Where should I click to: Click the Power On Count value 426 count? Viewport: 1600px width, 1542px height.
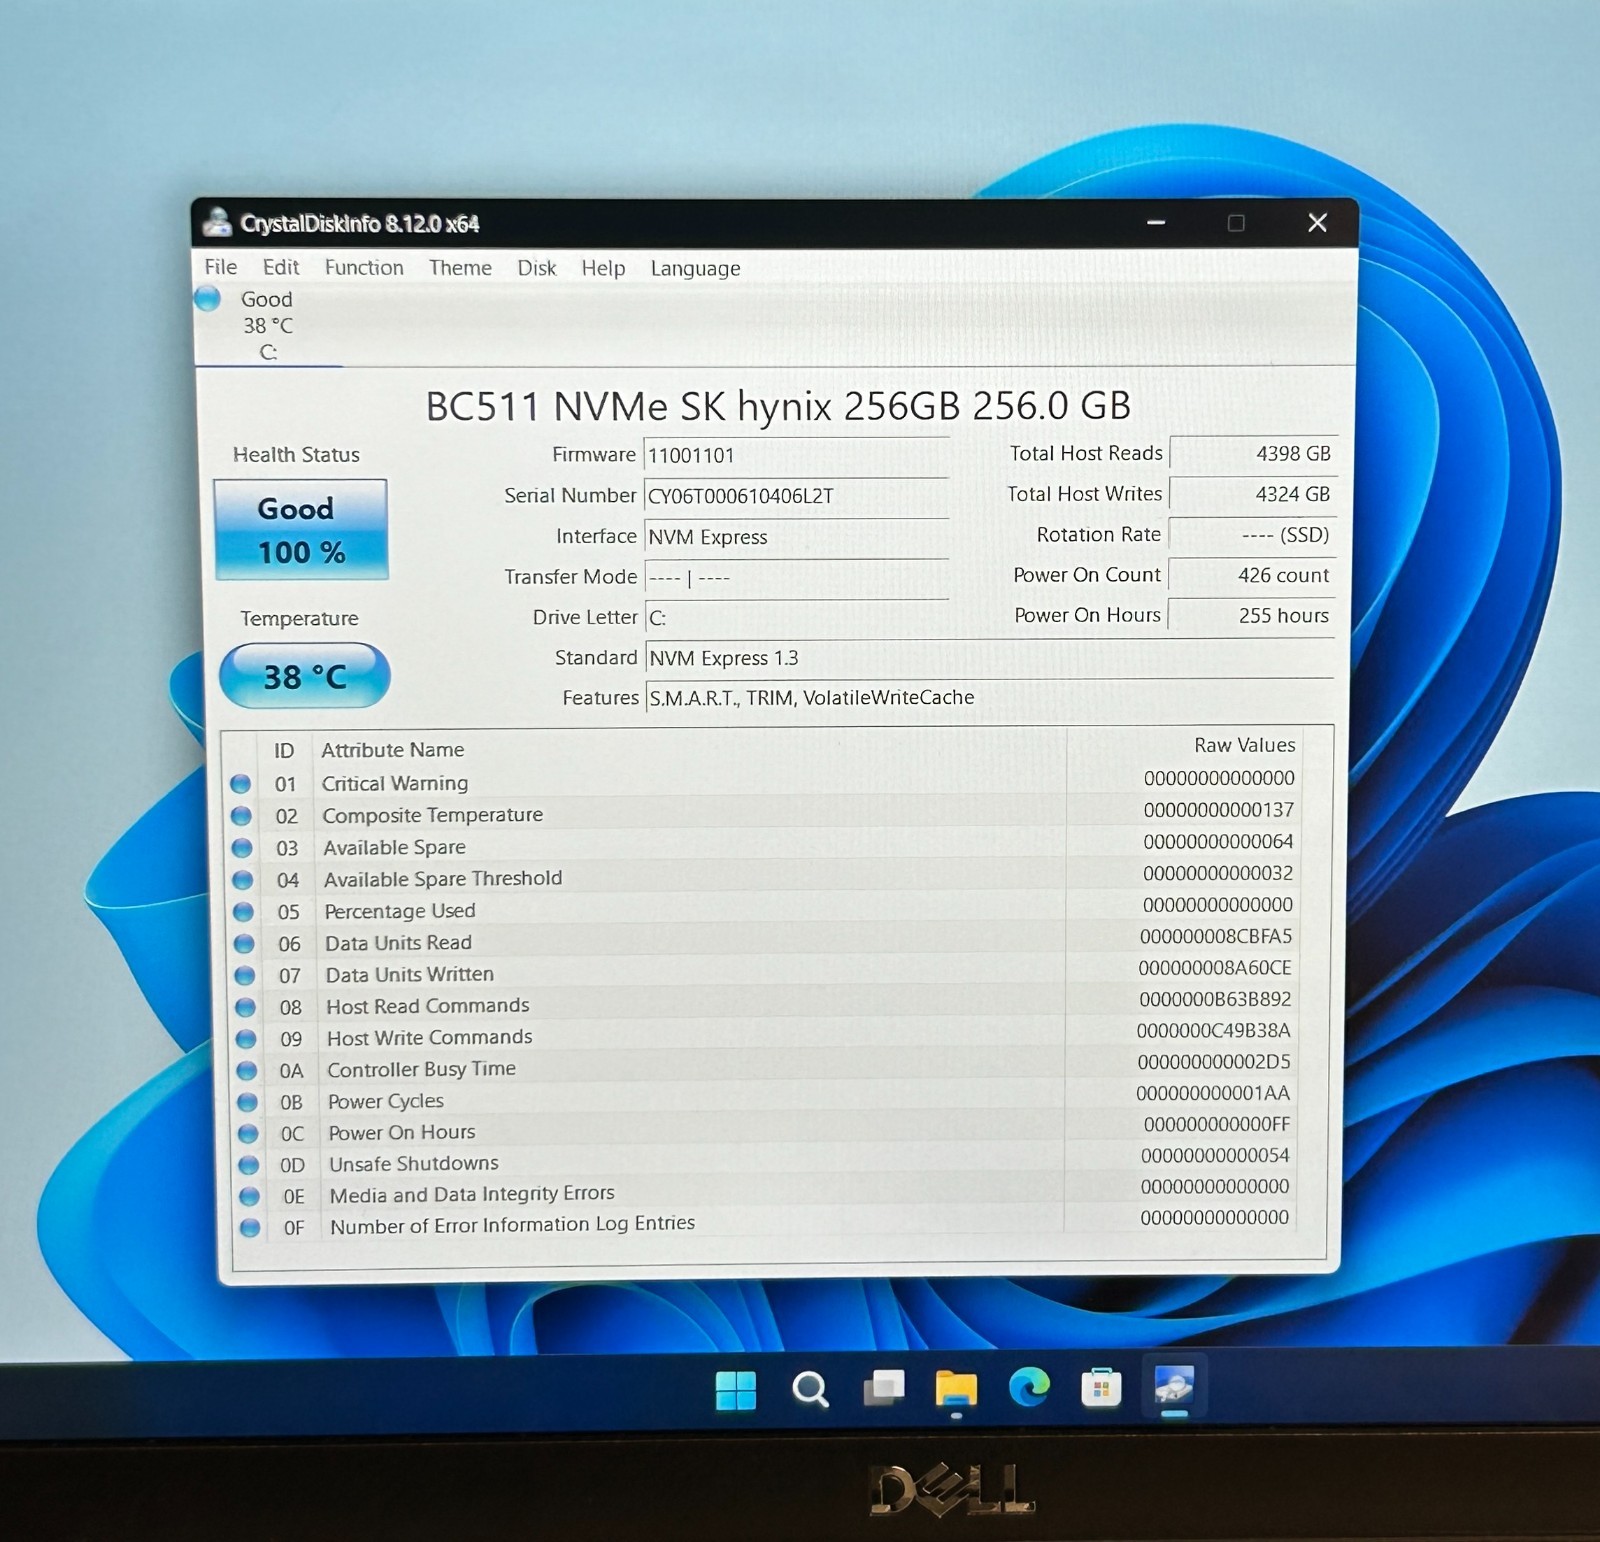(1252, 575)
